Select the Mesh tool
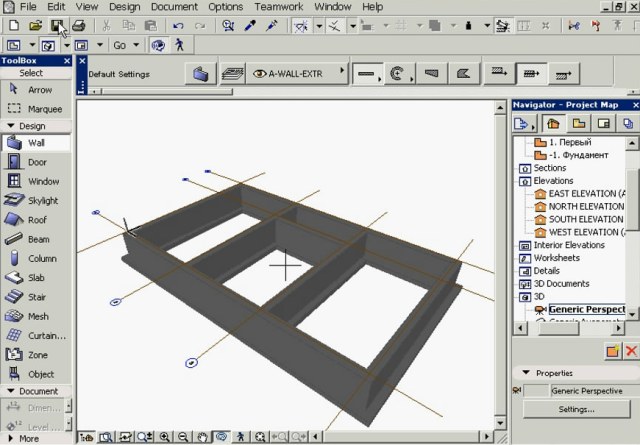Viewport: 640px width, 445px height. [x=36, y=317]
